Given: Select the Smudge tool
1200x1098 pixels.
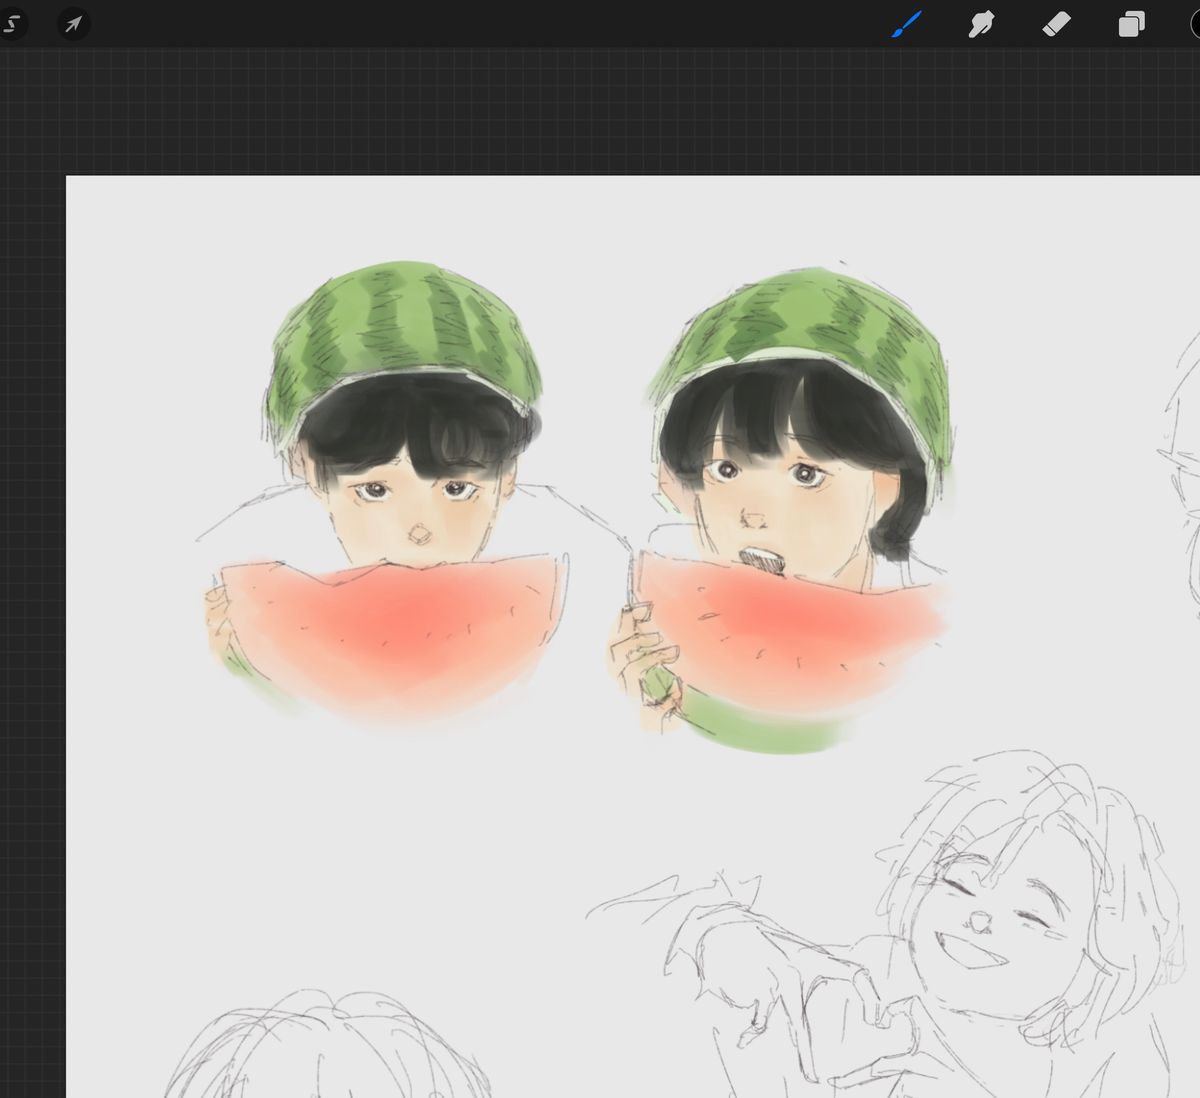Looking at the screenshot, I should tap(981, 24).
